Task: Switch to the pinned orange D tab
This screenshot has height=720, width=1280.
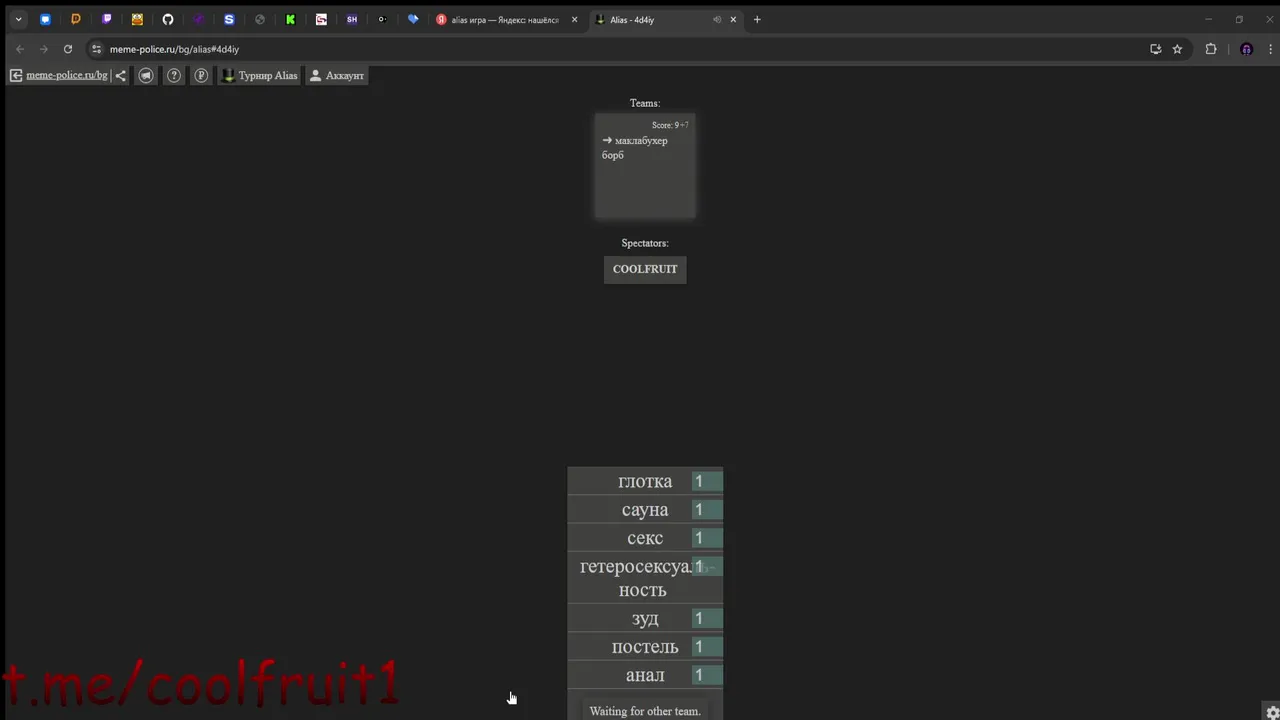Action: point(75,19)
